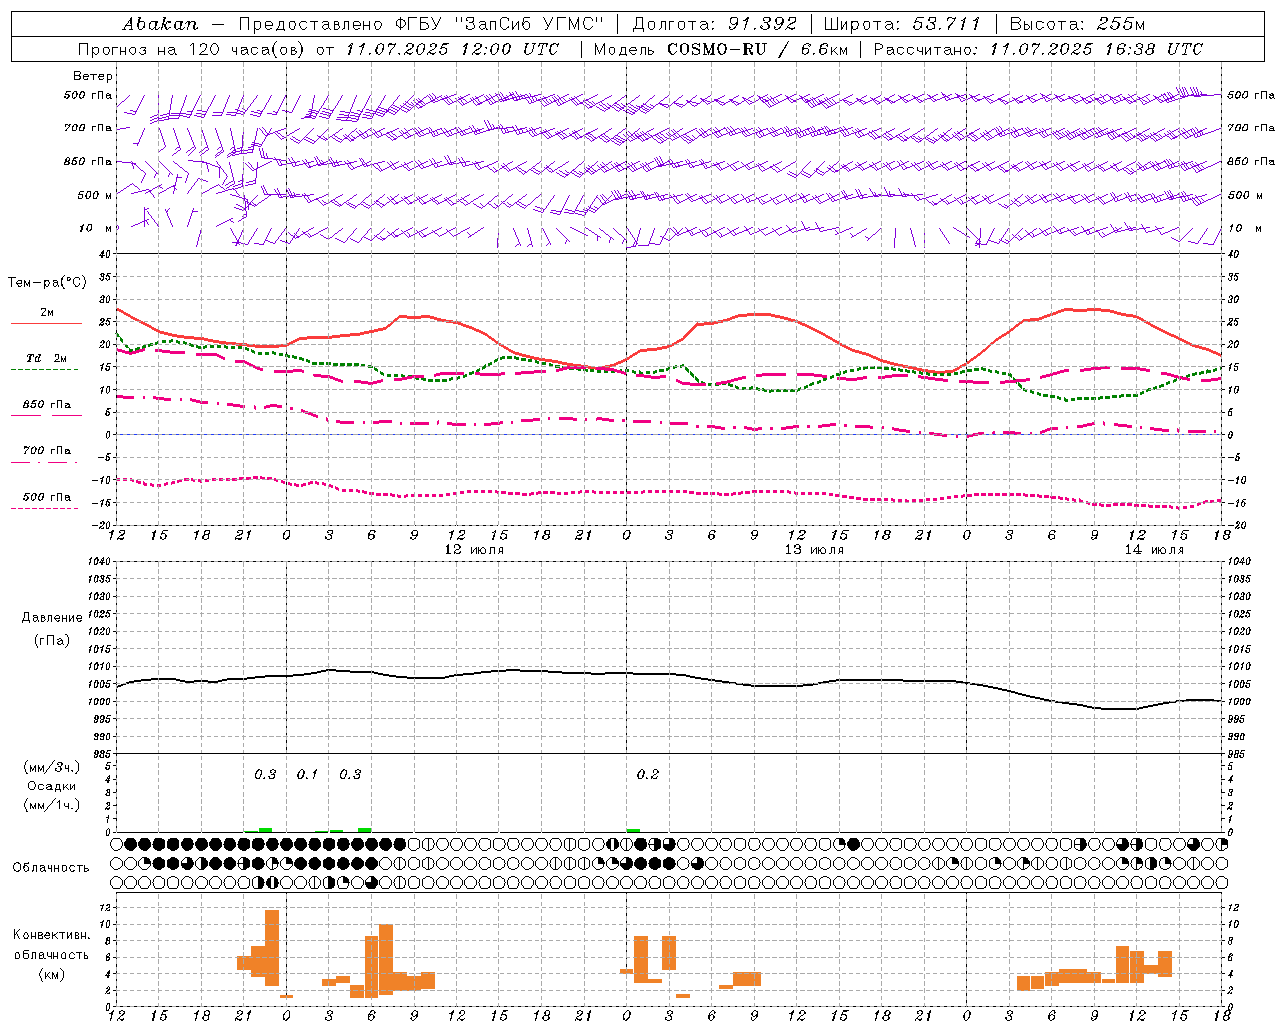This screenshot has height=1024, width=1280.
Task: Click the 0.1 precipitation amount value
Action: point(307,774)
